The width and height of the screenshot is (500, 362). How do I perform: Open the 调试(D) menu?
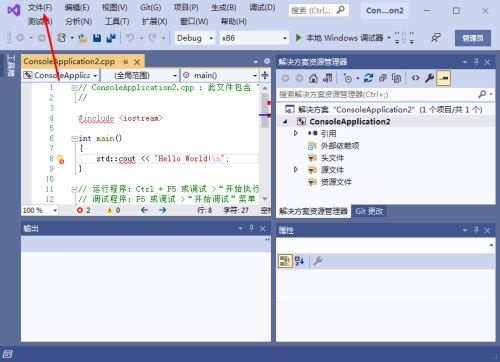coord(262,8)
